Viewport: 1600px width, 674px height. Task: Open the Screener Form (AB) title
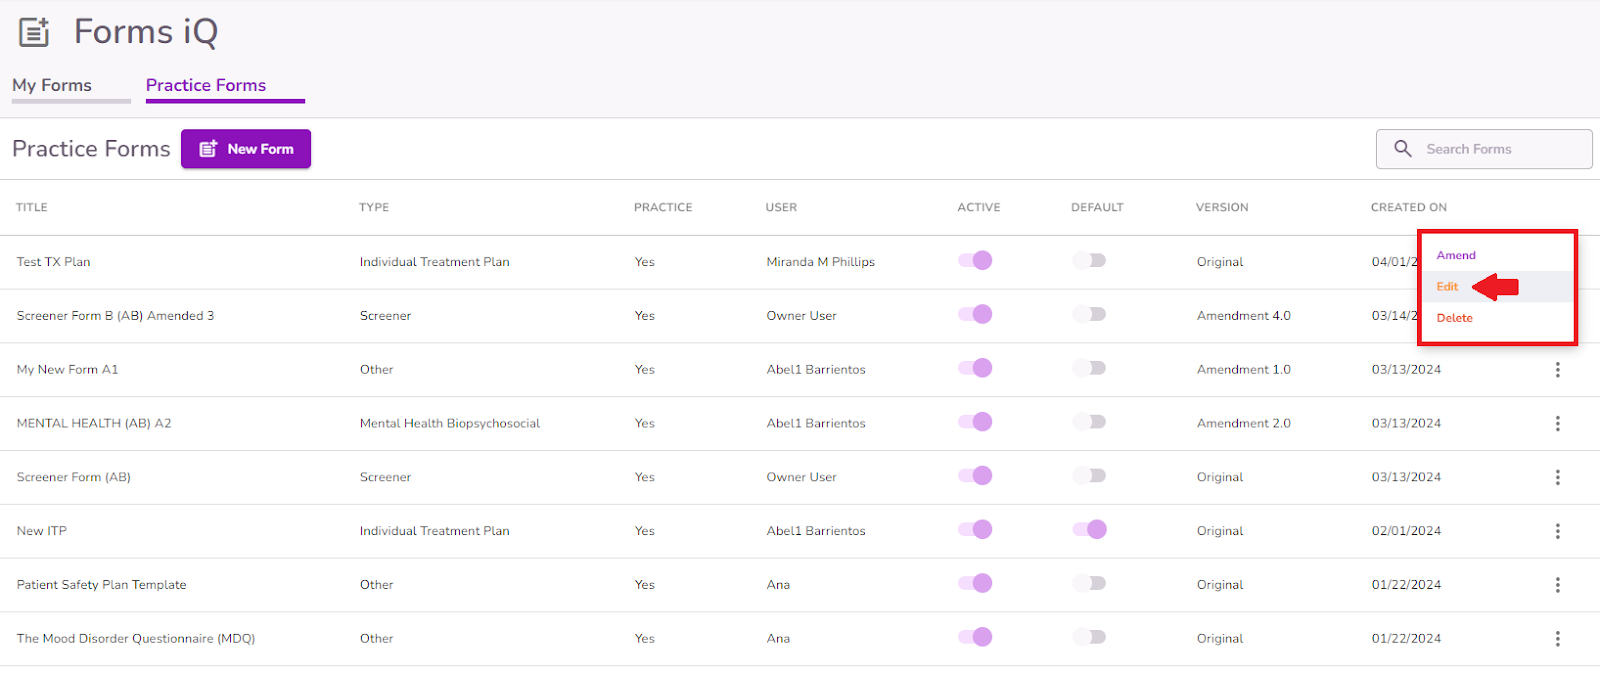(74, 478)
